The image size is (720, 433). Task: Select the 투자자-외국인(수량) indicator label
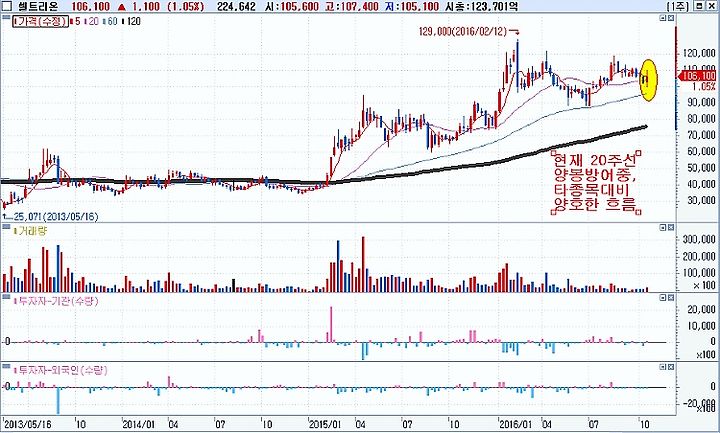(61, 371)
